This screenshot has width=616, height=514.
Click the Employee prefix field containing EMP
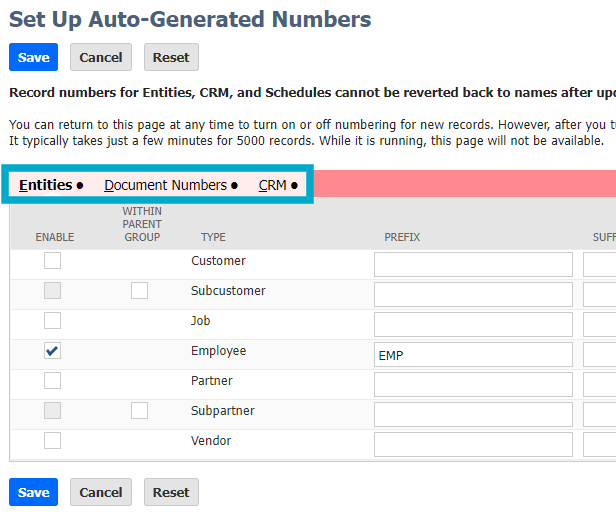(473, 354)
